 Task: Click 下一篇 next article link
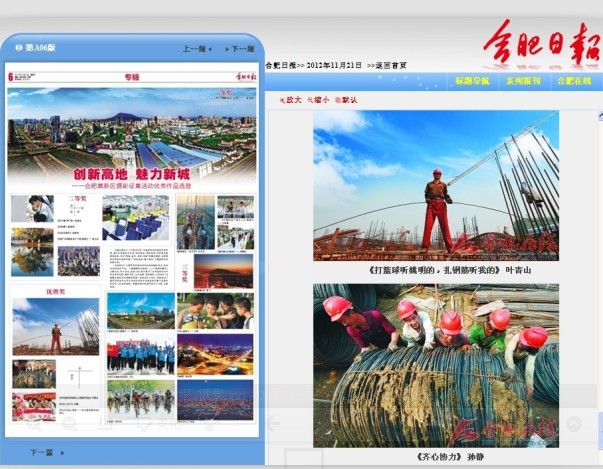coord(42,452)
